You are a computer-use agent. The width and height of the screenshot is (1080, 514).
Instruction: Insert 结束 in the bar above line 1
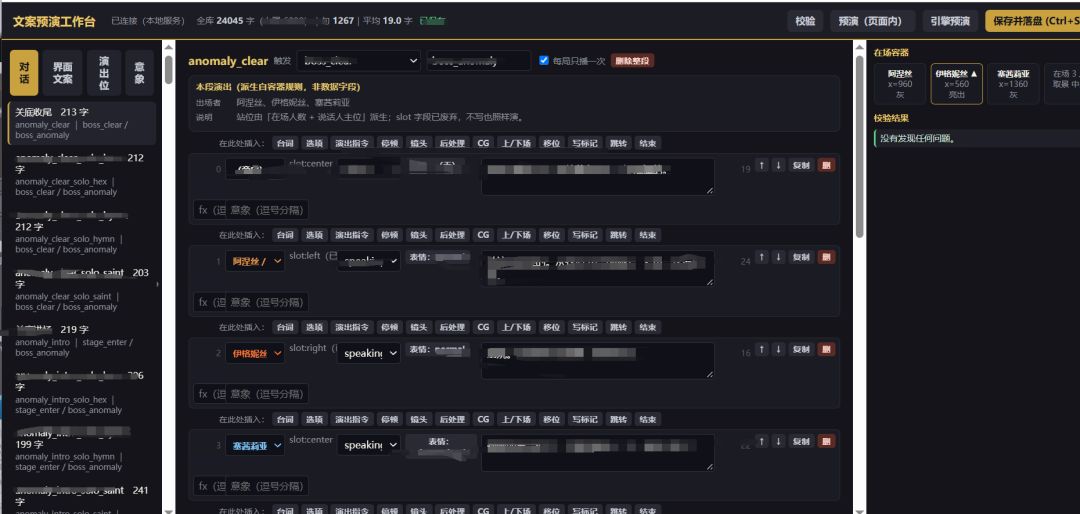tap(647, 235)
